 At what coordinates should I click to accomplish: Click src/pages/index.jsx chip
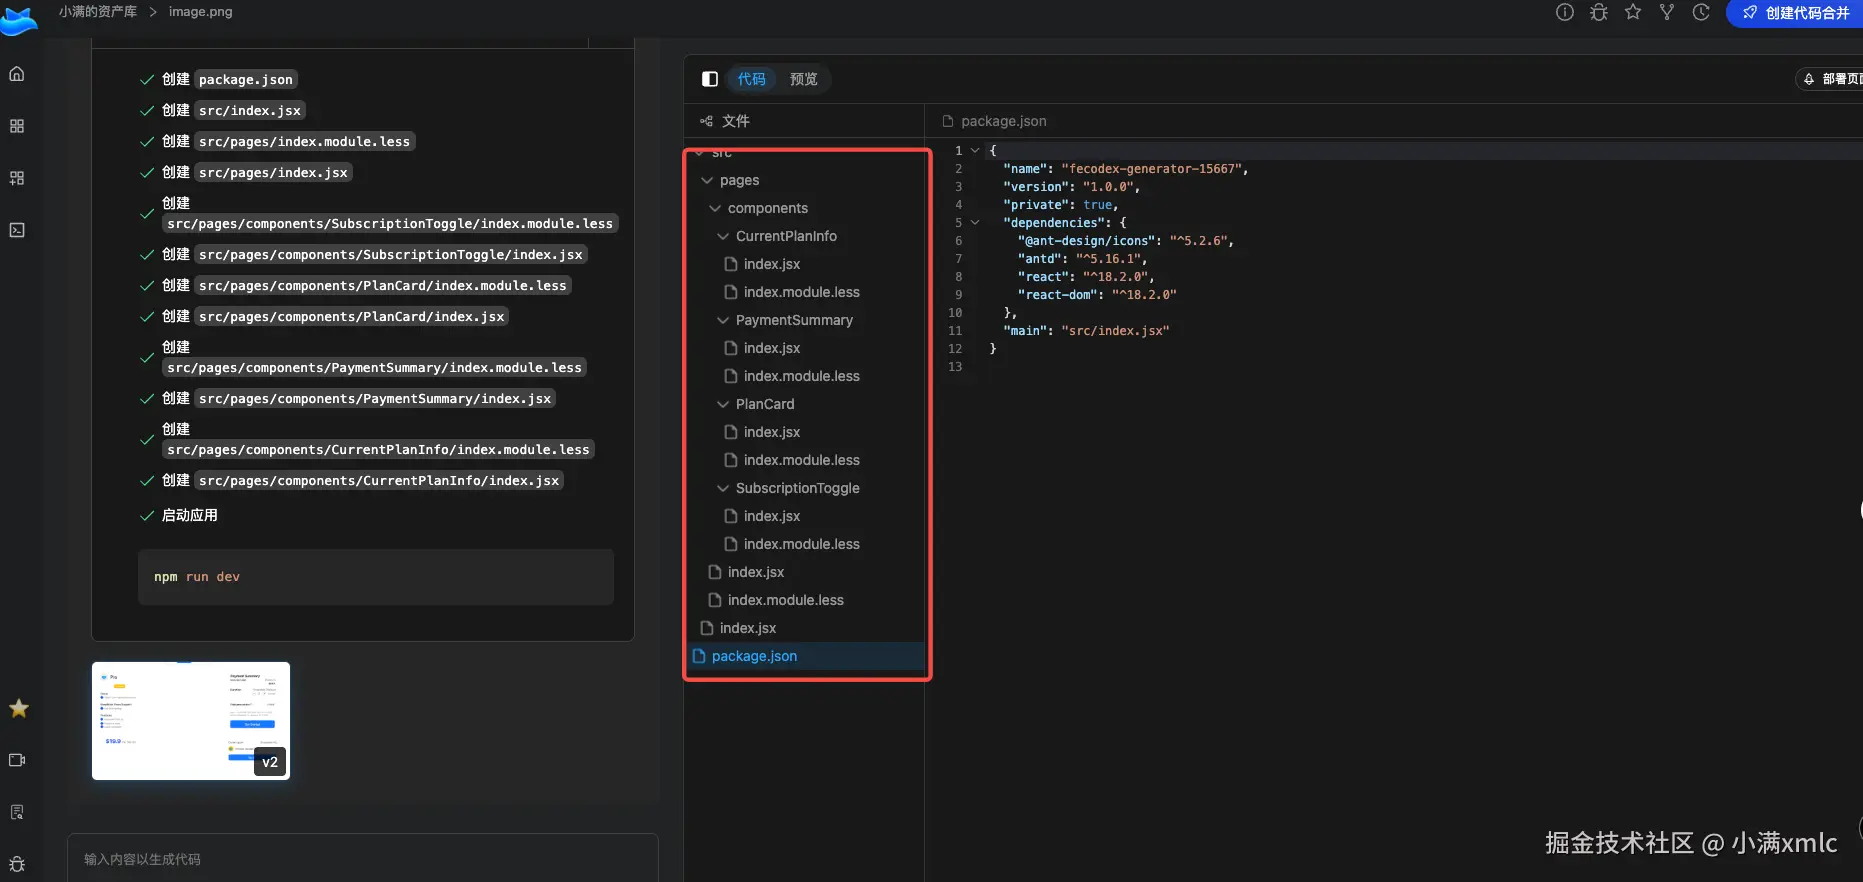click(x=273, y=173)
